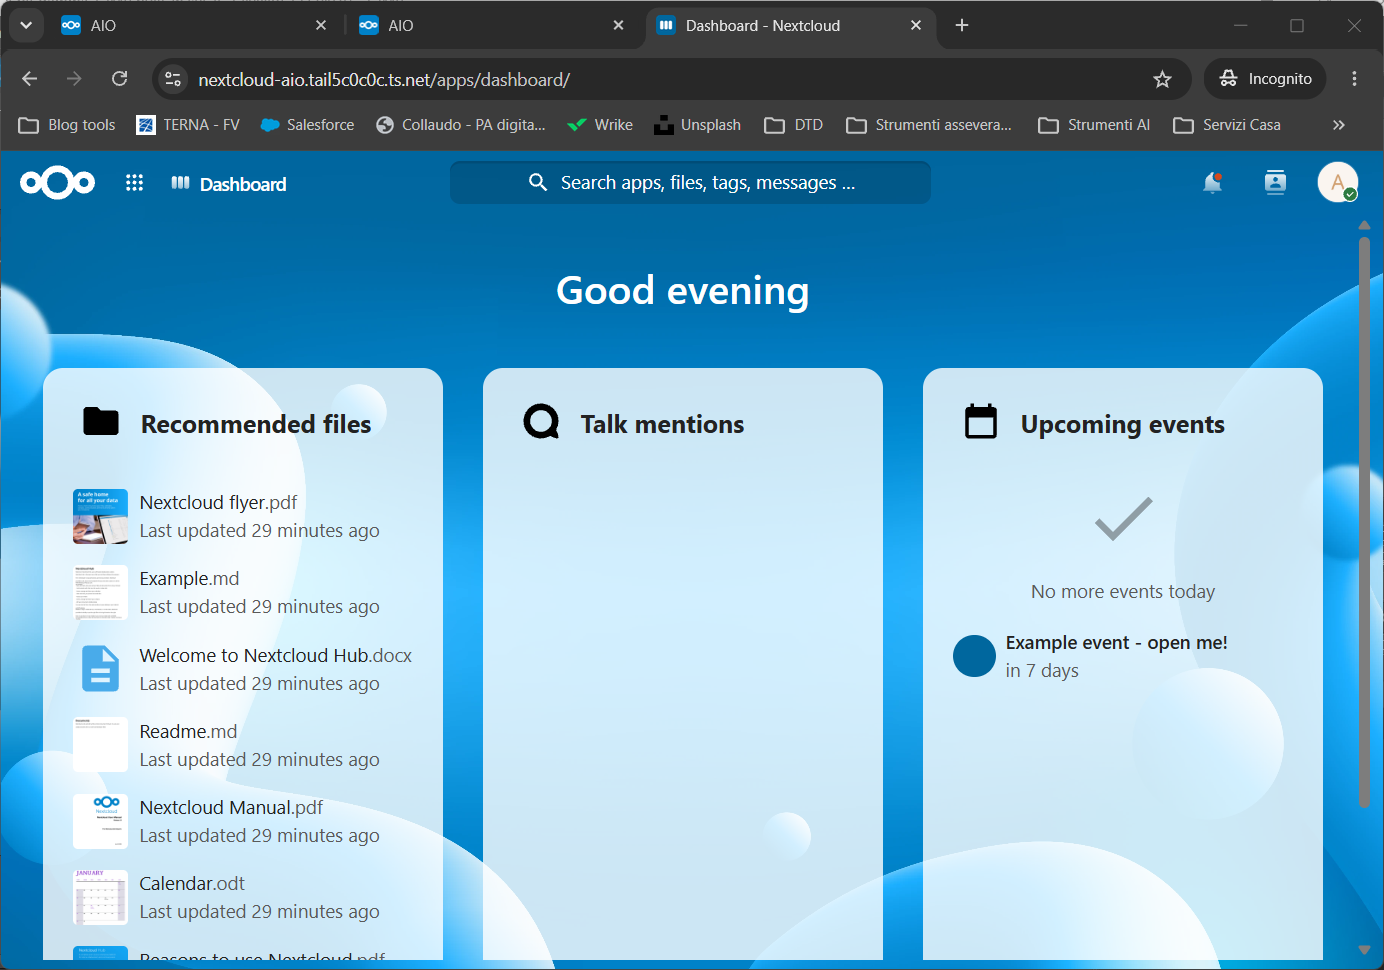
Task: Open the Strumenti assevera... bookmark folder
Action: [929, 125]
